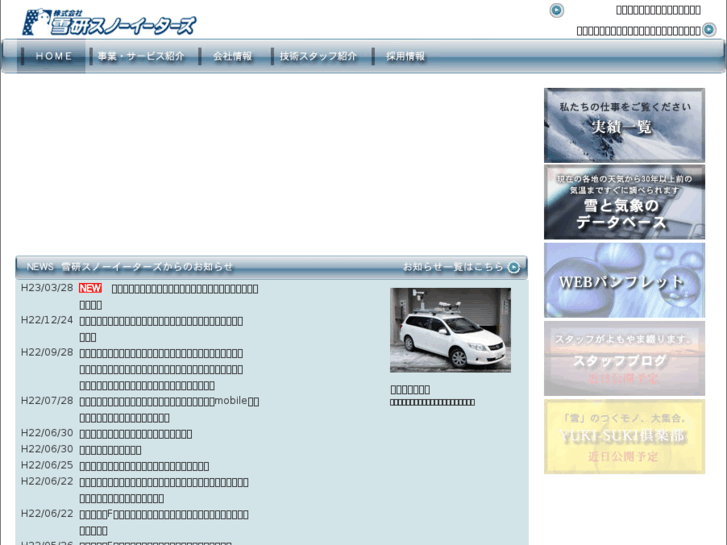This screenshot has height=545, width=727.
Task: Open the first header text link at top right
Action: point(658,10)
